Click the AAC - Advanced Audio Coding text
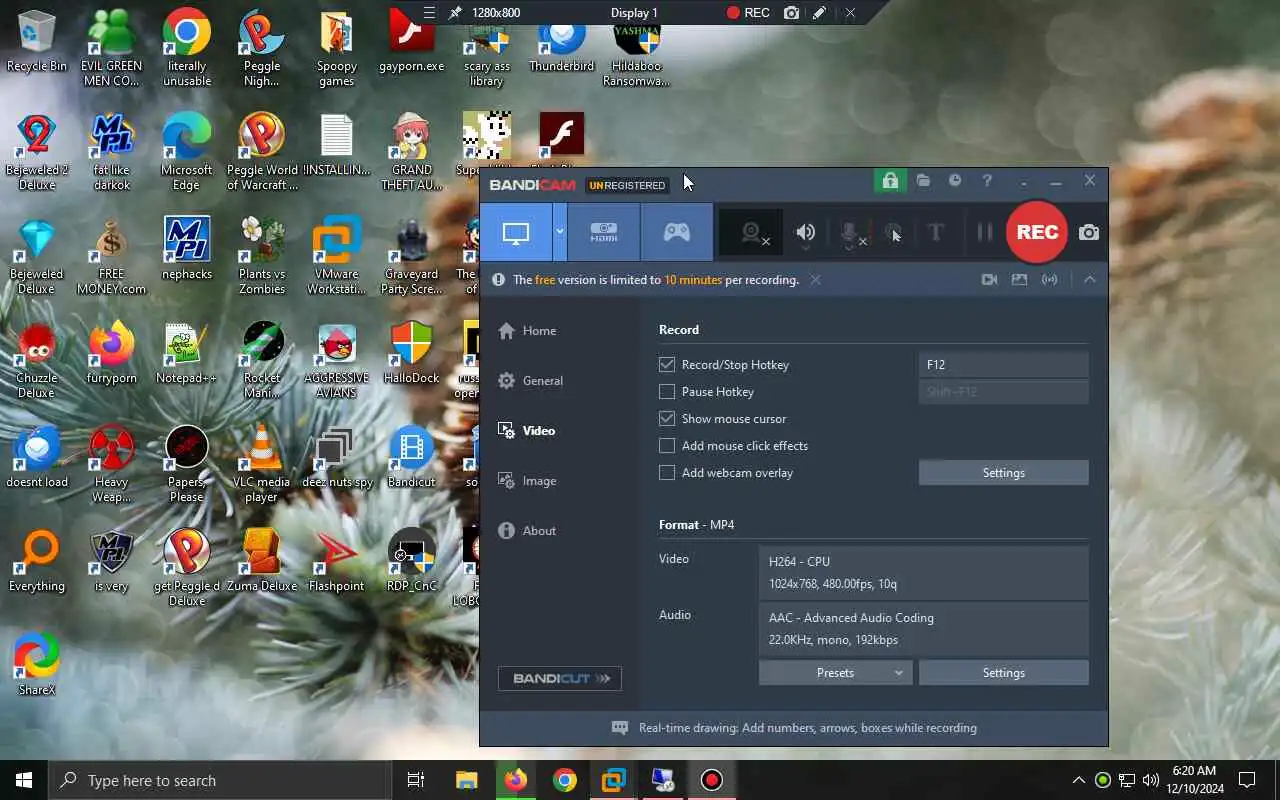 [x=851, y=618]
